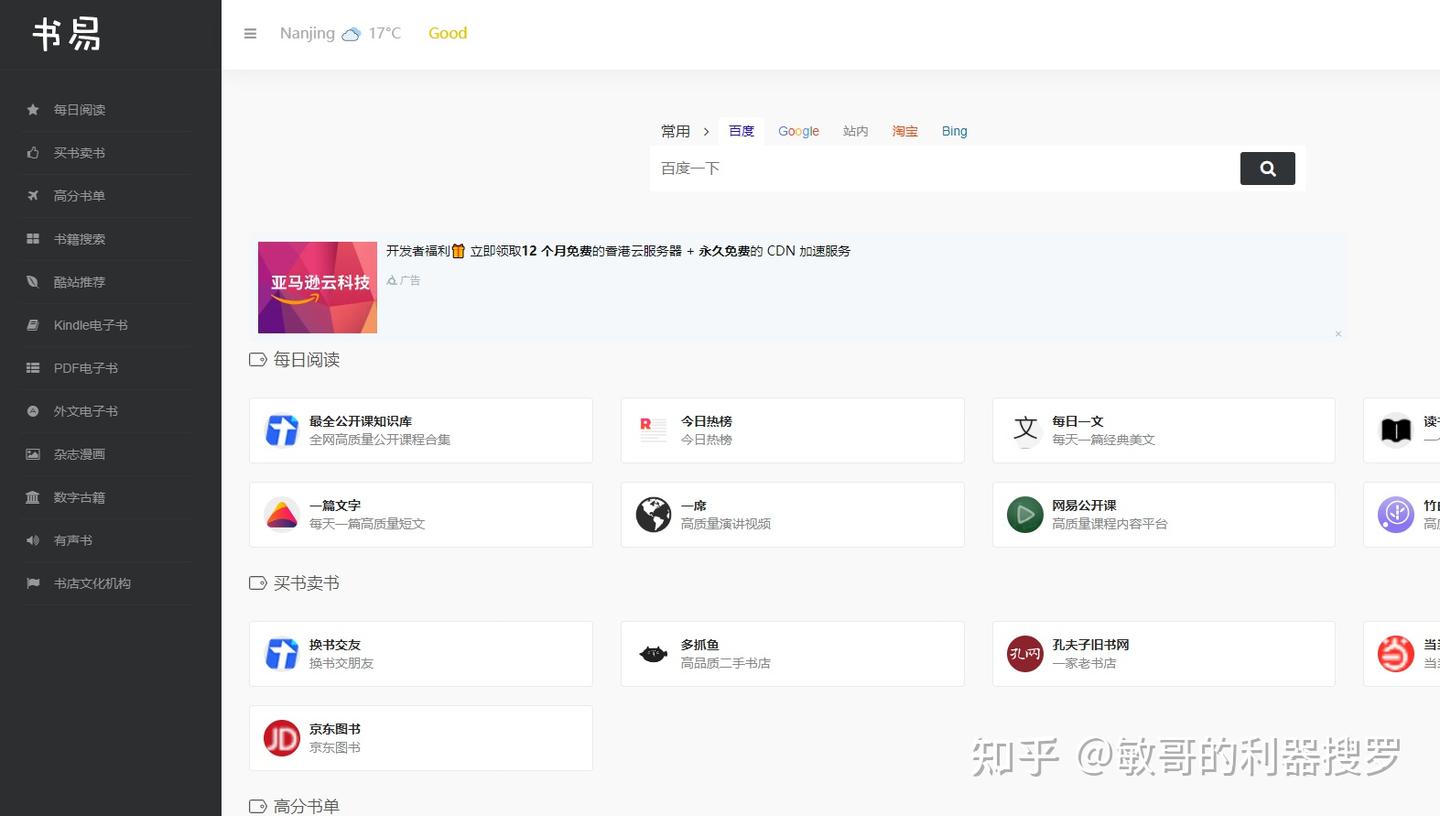Image resolution: width=1440 pixels, height=816 pixels.
Task: Focus the 百度一下 search input
Action: point(945,168)
